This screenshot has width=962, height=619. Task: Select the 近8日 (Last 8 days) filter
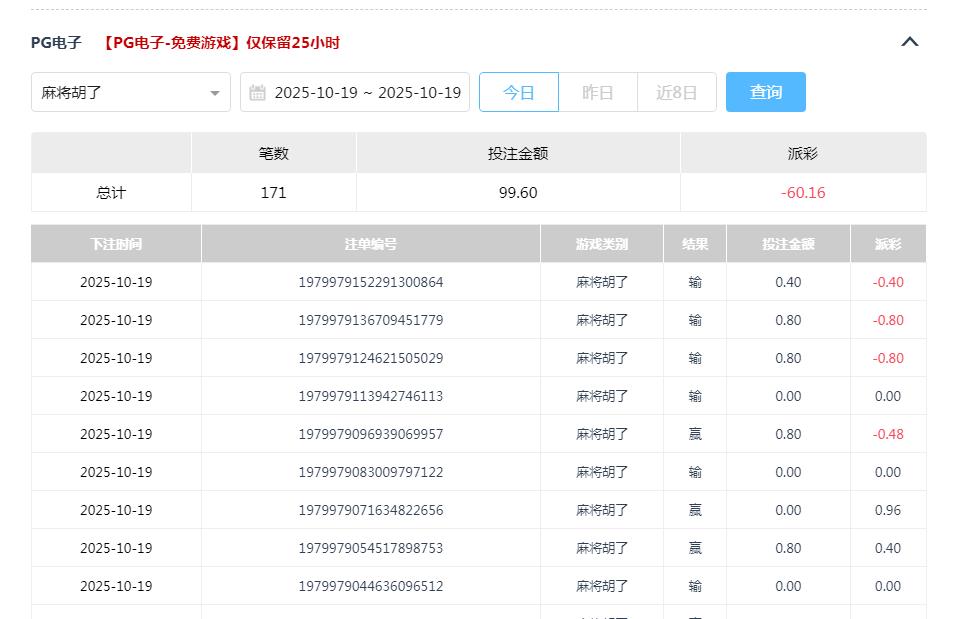coord(676,92)
